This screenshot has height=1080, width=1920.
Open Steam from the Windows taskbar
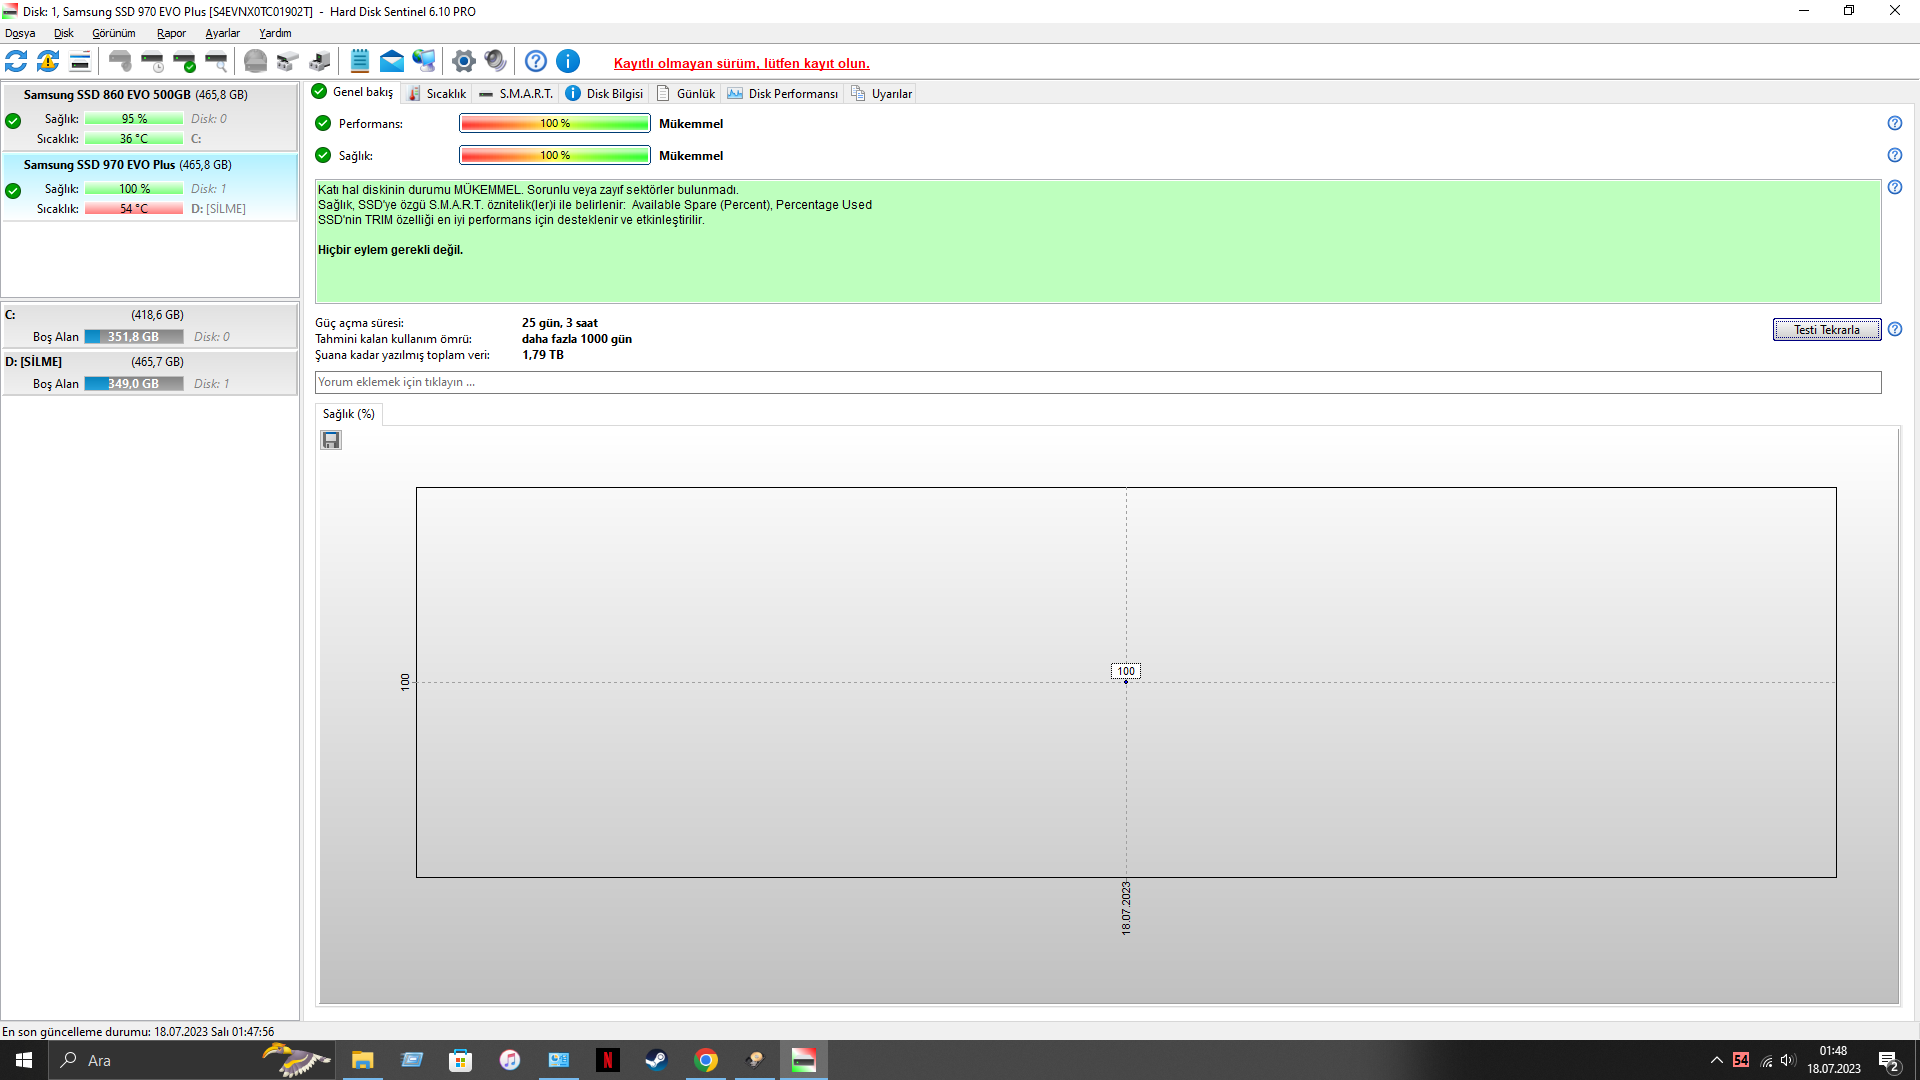(656, 1060)
